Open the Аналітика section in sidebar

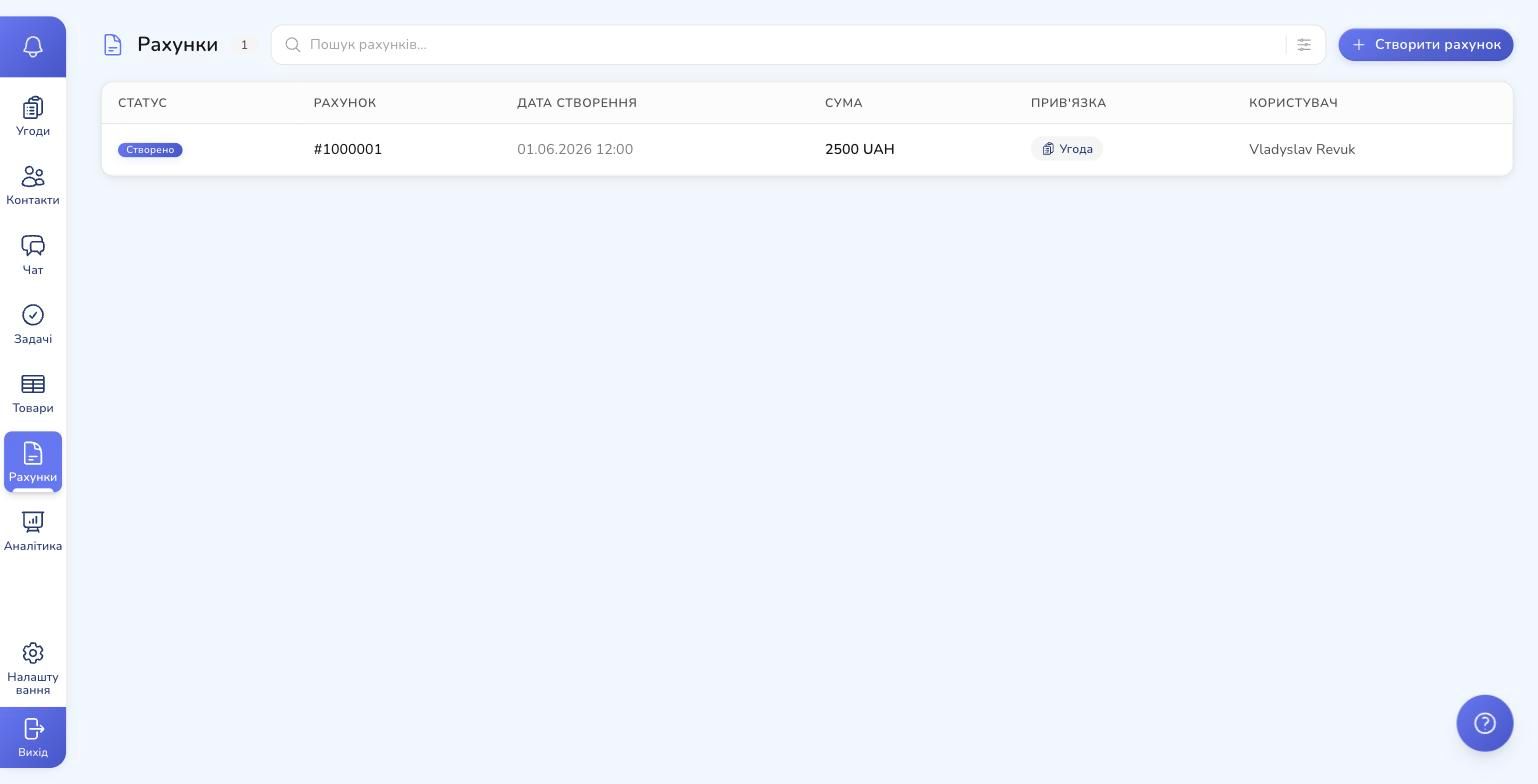[x=33, y=531]
